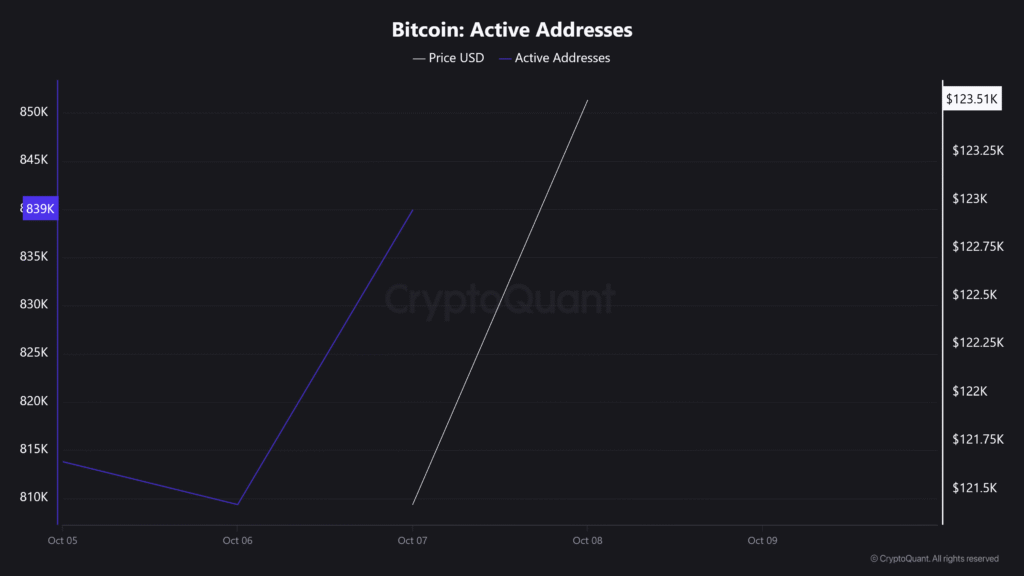
Task: Select the purple 839K value badge
Action: tap(41, 209)
